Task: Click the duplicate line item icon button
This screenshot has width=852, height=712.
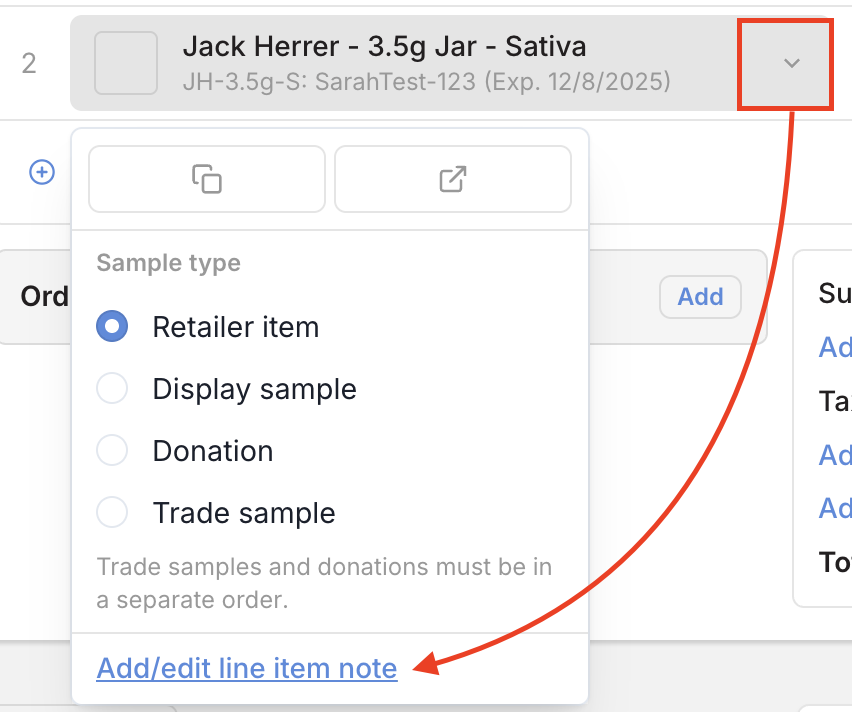Action: [207, 179]
